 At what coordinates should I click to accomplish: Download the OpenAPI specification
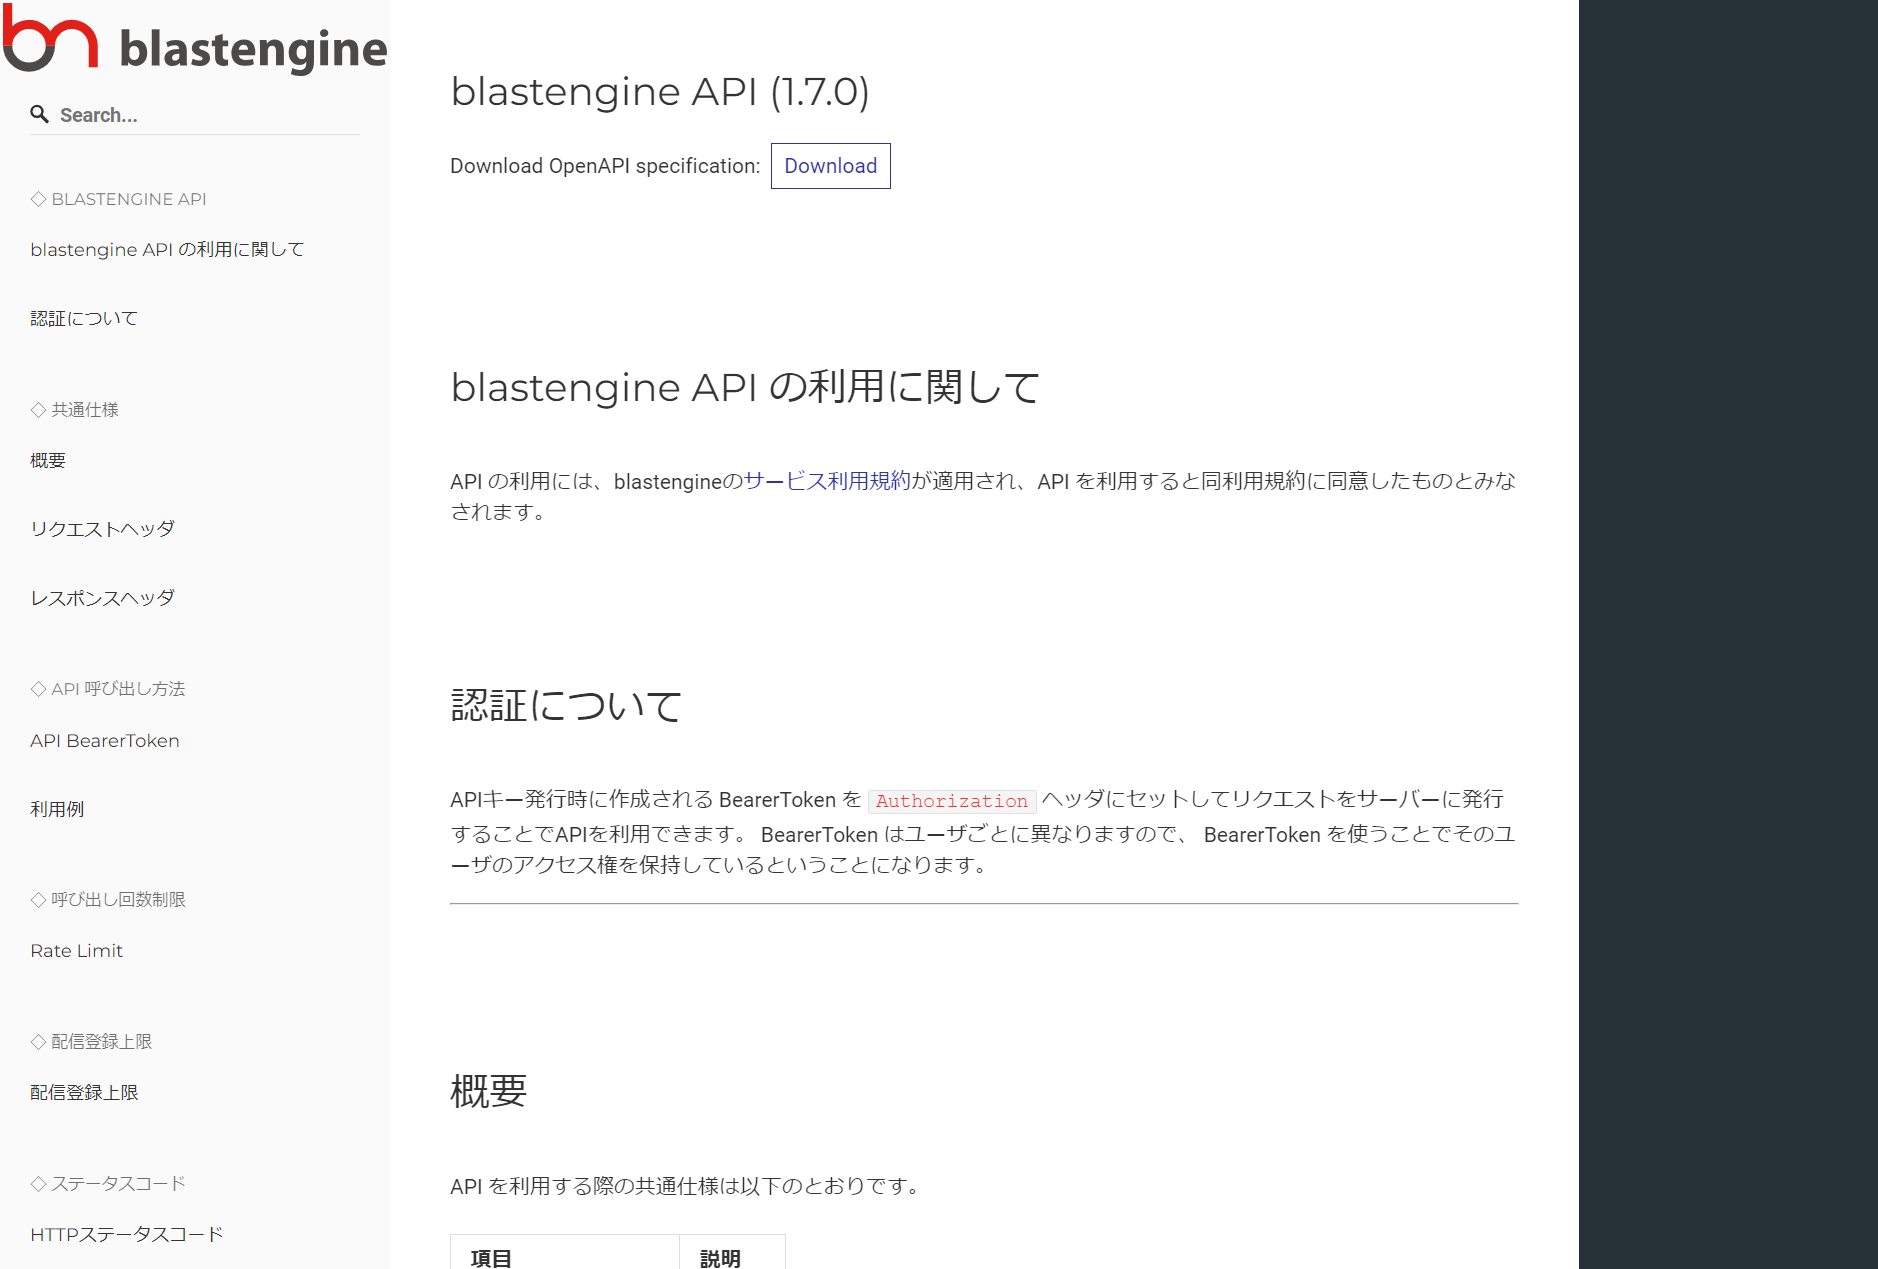point(830,166)
